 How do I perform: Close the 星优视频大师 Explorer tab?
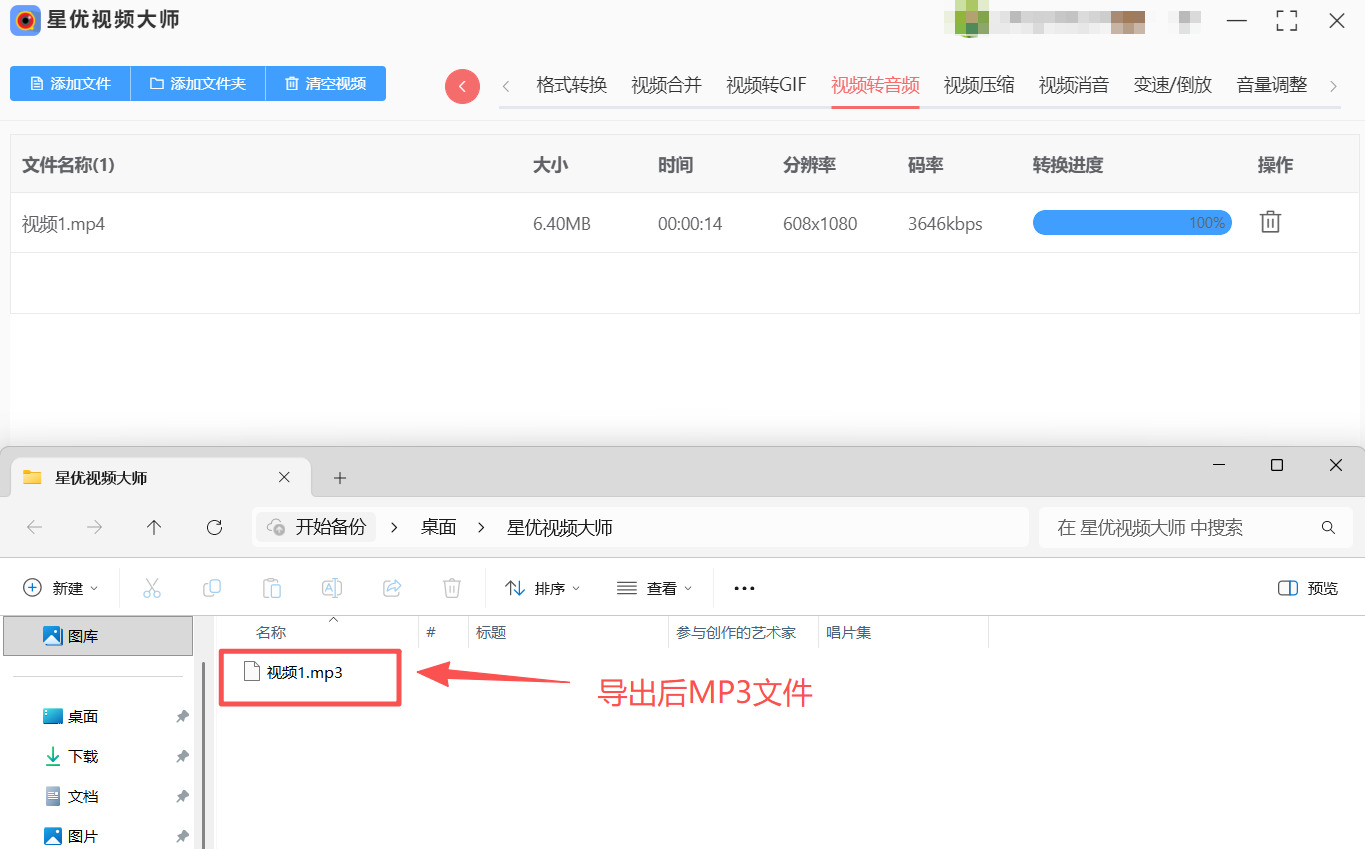284,478
